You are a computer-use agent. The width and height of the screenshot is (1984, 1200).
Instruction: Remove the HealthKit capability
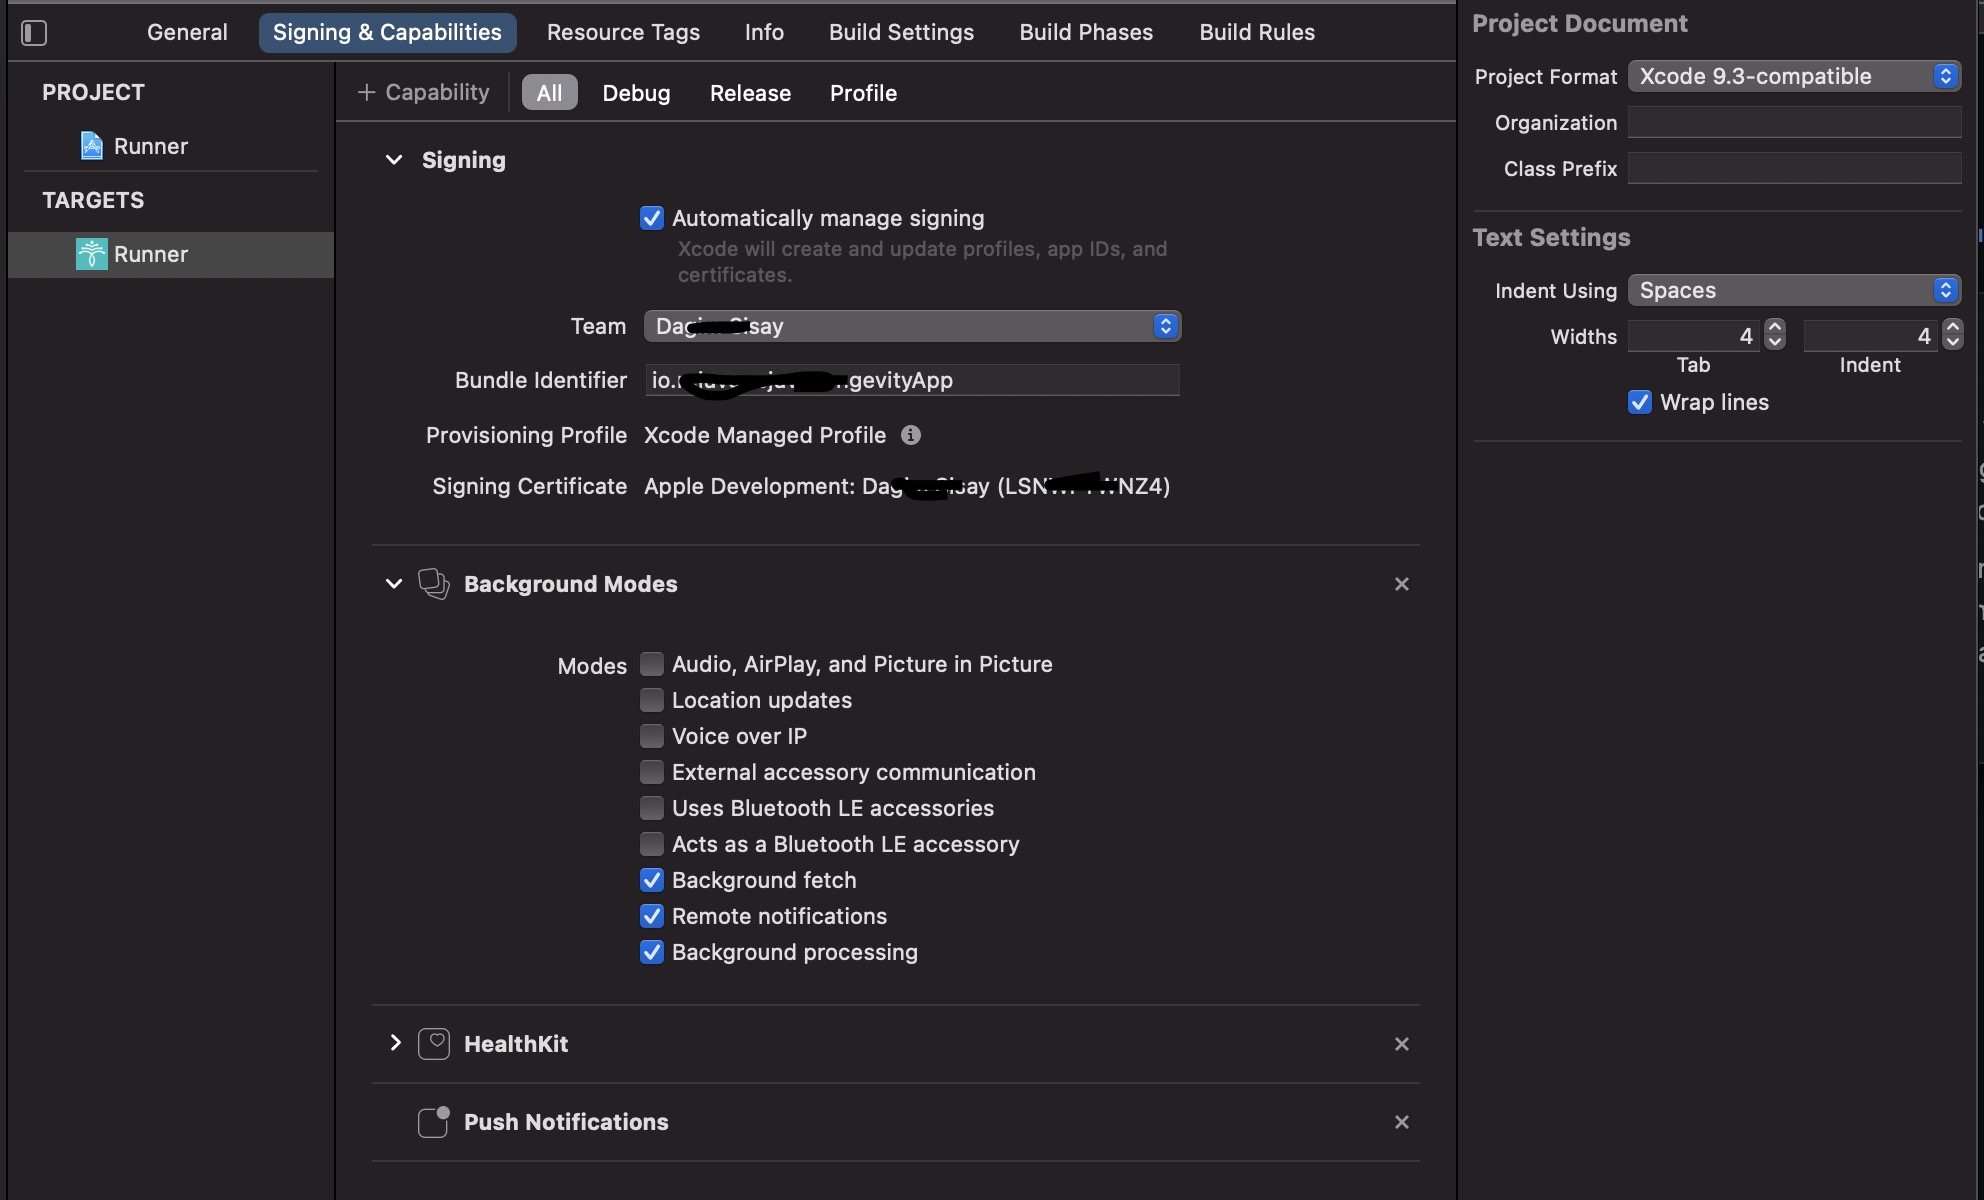tap(1402, 1044)
